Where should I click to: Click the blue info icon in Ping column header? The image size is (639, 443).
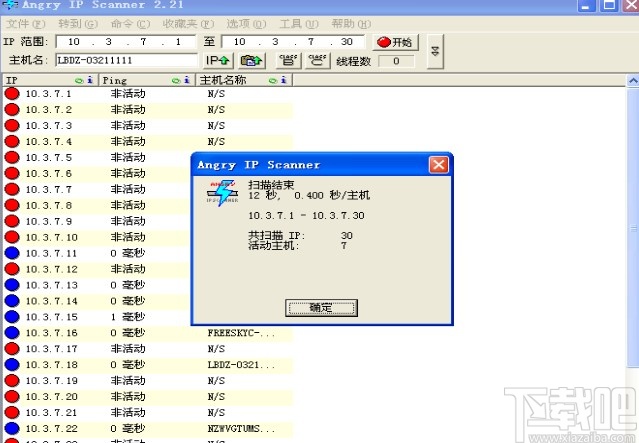click(187, 80)
